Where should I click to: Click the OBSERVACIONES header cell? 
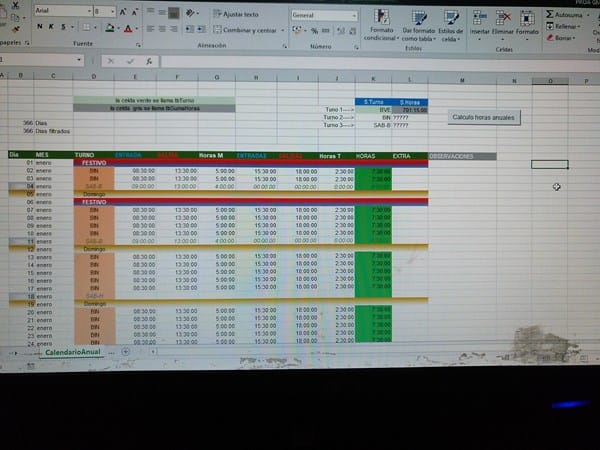463,156
